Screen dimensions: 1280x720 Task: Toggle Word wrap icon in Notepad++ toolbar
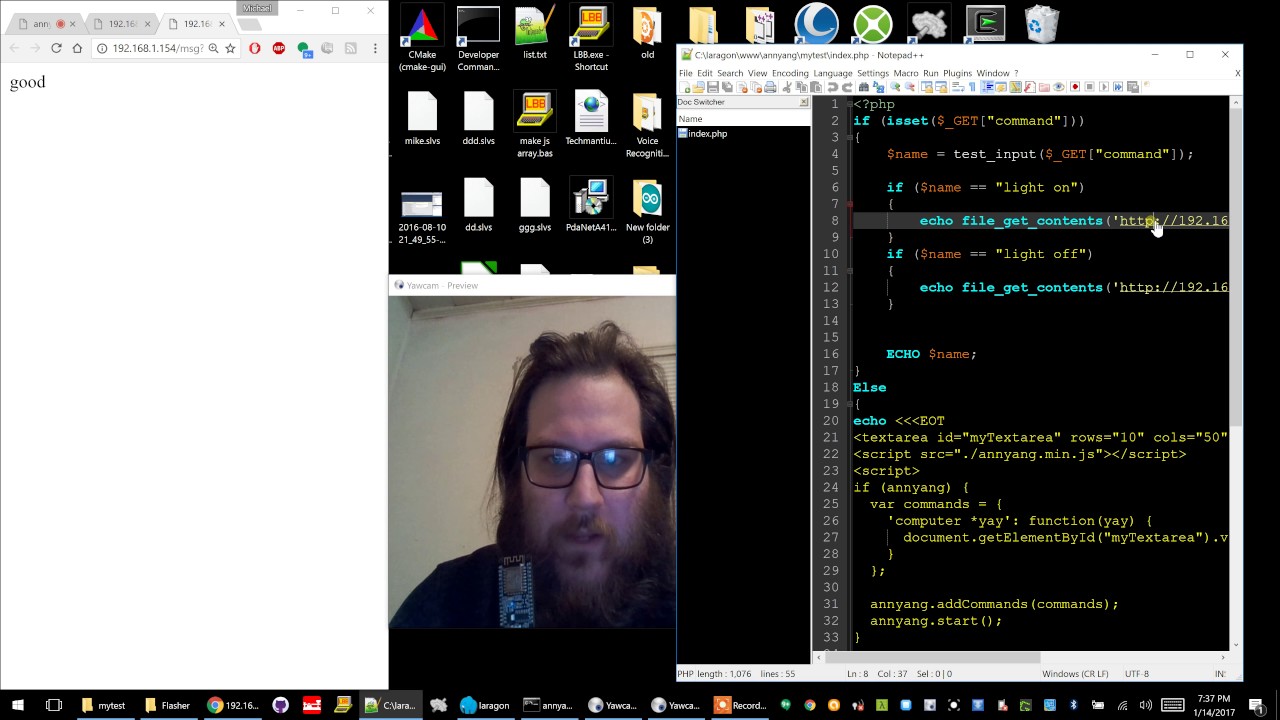coord(956,87)
